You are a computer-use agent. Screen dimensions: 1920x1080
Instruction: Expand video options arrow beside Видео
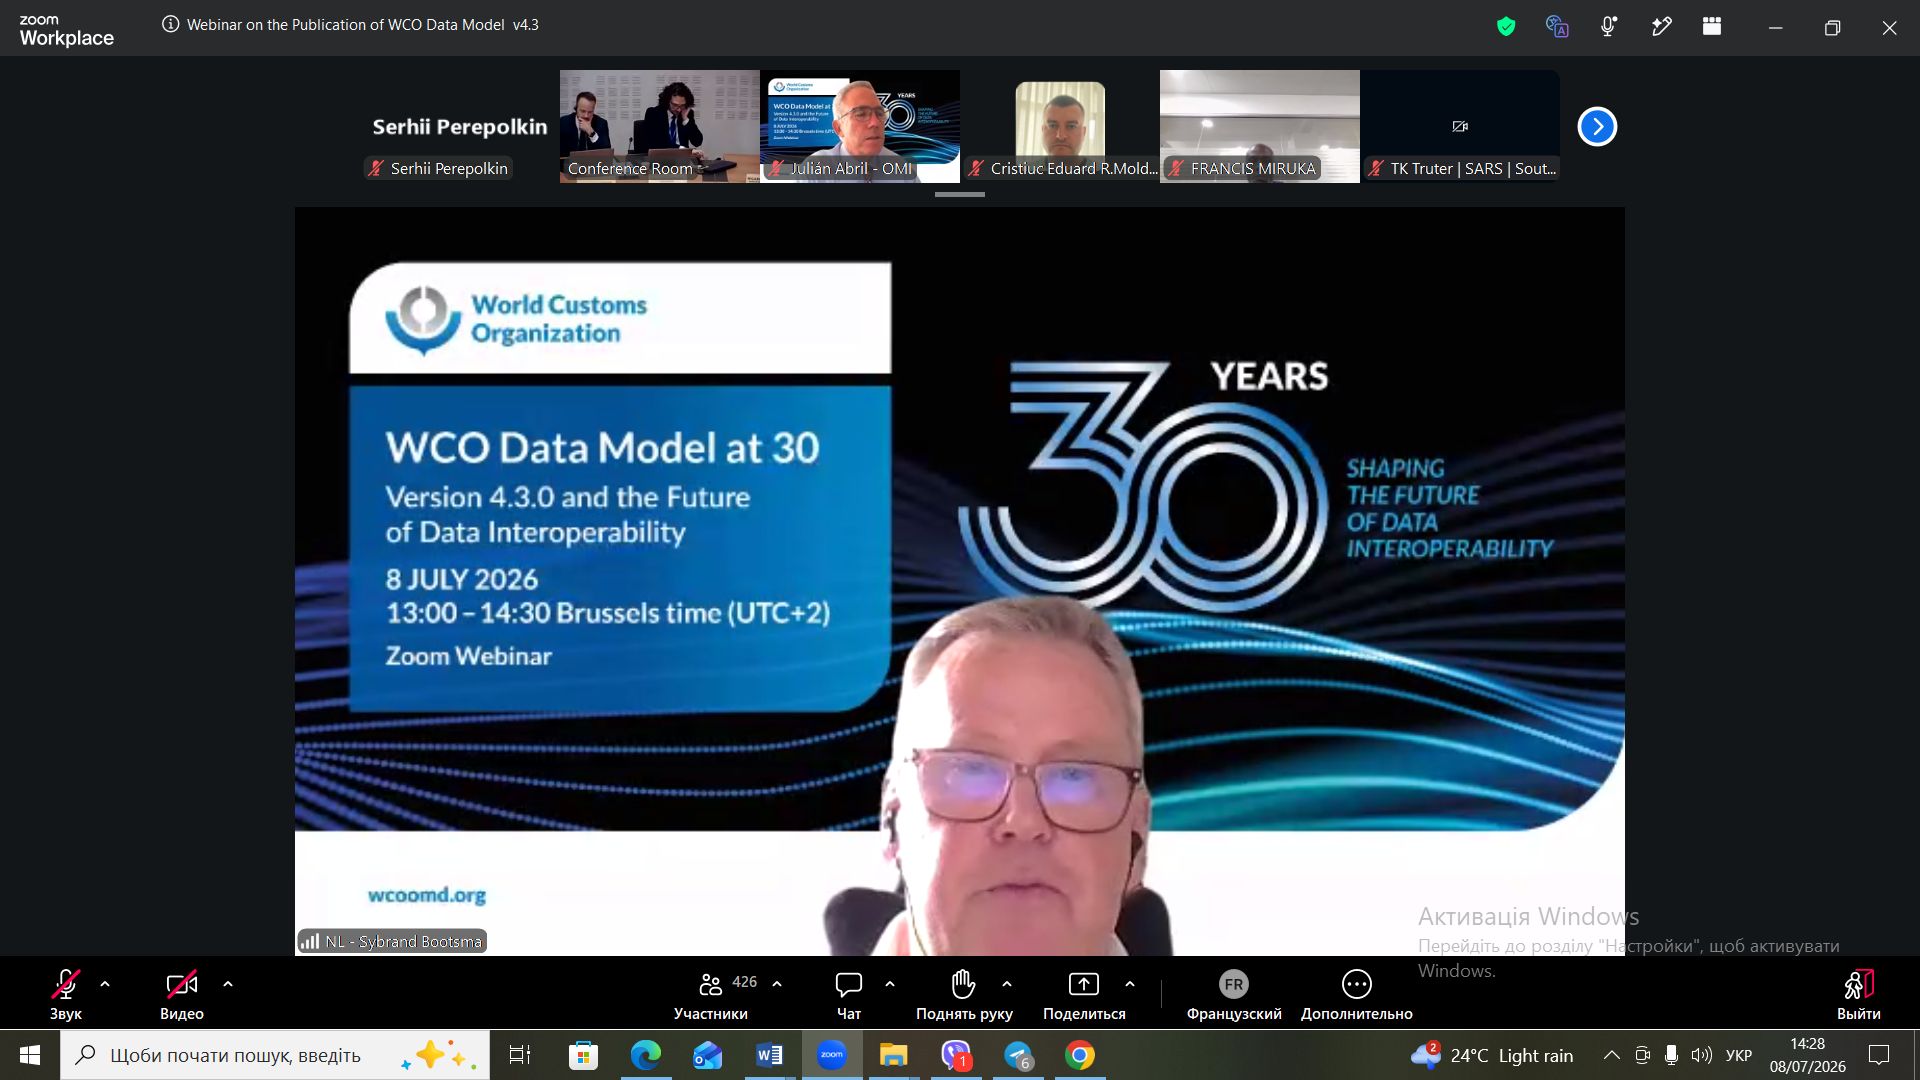click(228, 984)
